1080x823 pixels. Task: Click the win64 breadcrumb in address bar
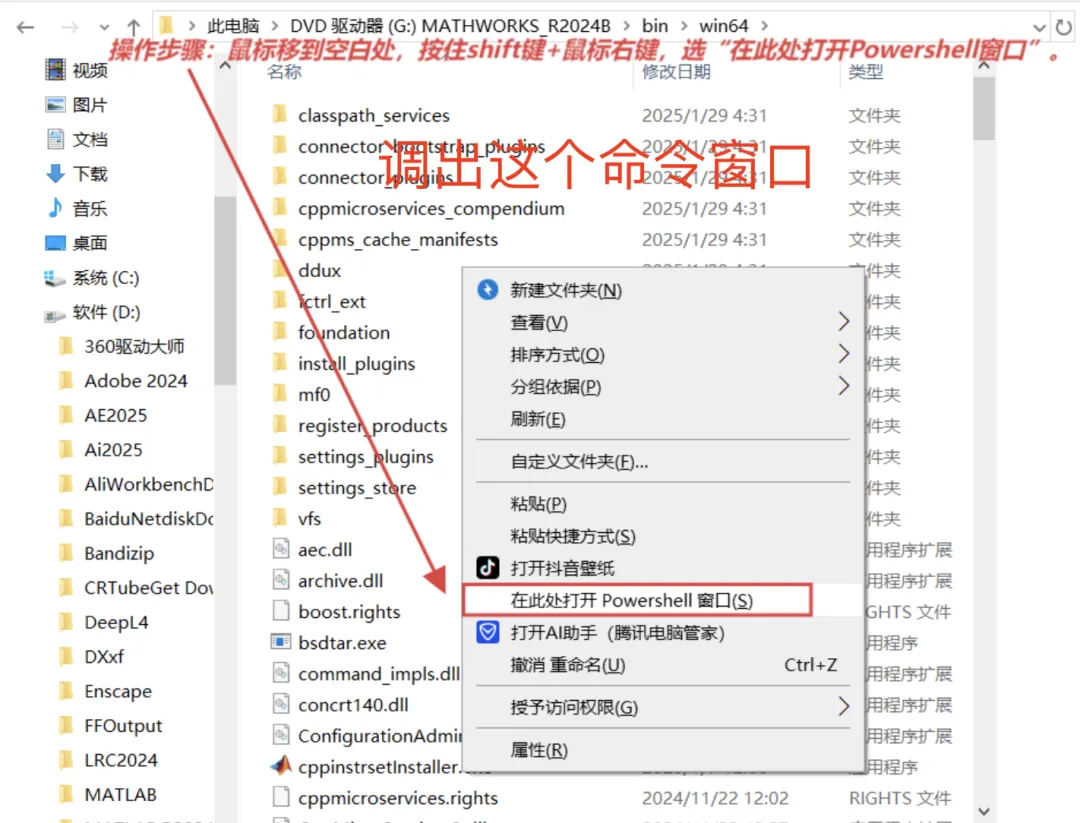click(723, 26)
